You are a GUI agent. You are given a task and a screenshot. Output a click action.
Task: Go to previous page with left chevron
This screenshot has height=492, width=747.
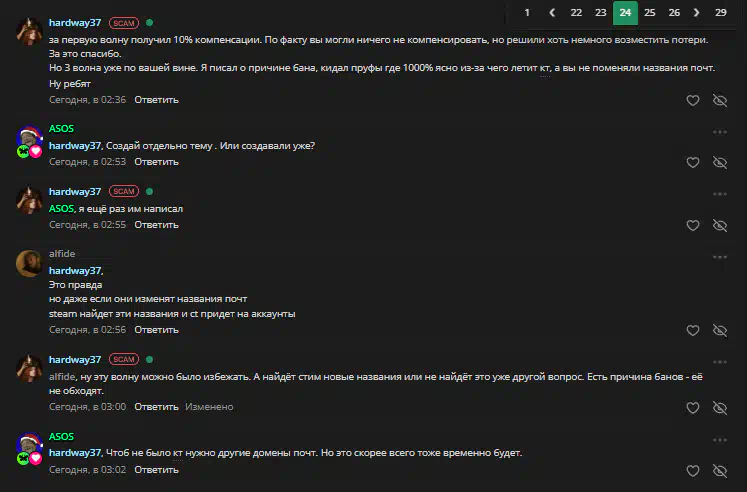(552, 13)
